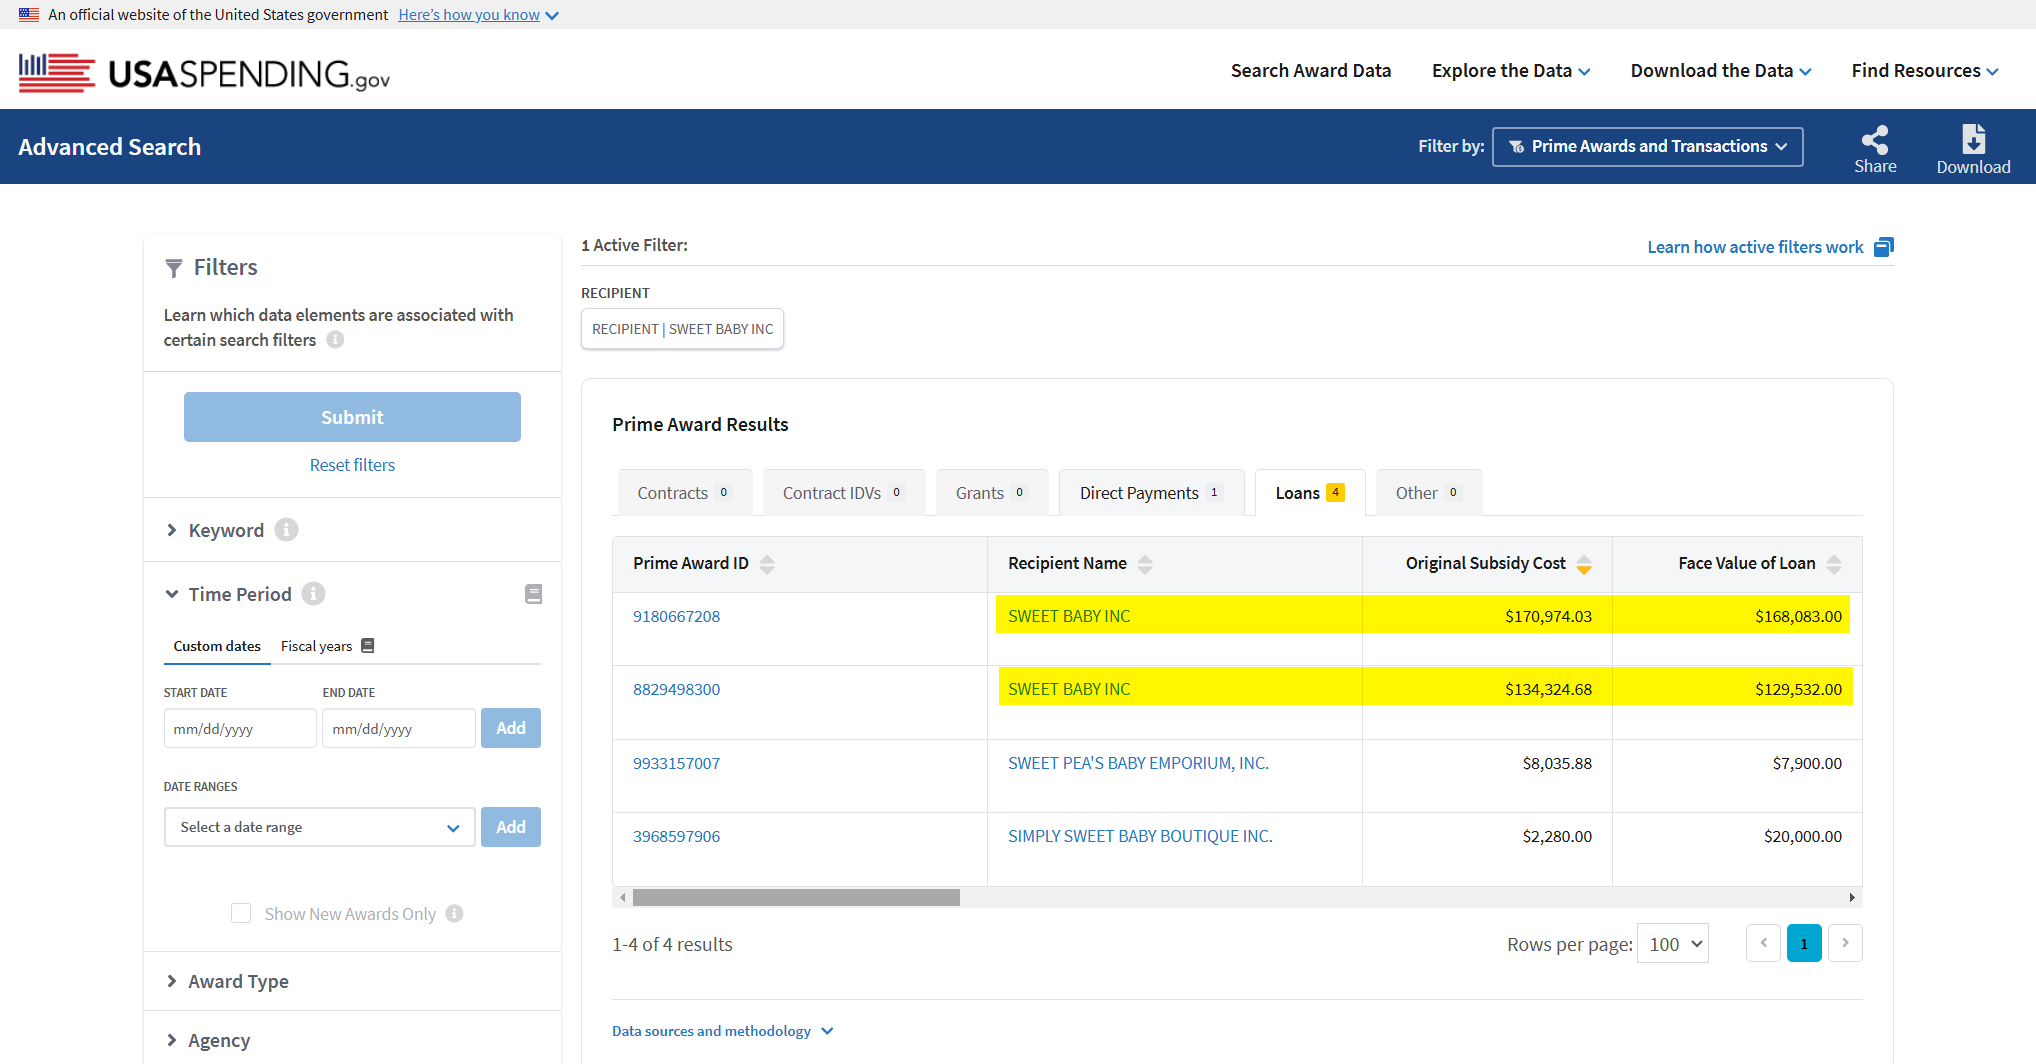2036x1064 pixels.
Task: Click the Time Period info icon
Action: click(x=313, y=594)
